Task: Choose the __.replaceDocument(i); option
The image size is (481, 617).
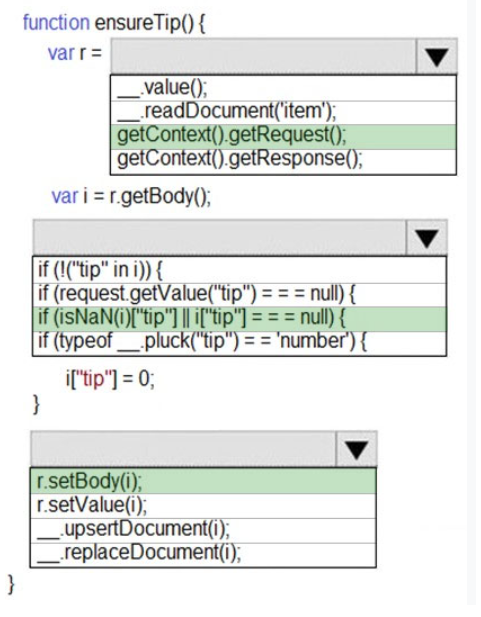Action: (x=203, y=555)
